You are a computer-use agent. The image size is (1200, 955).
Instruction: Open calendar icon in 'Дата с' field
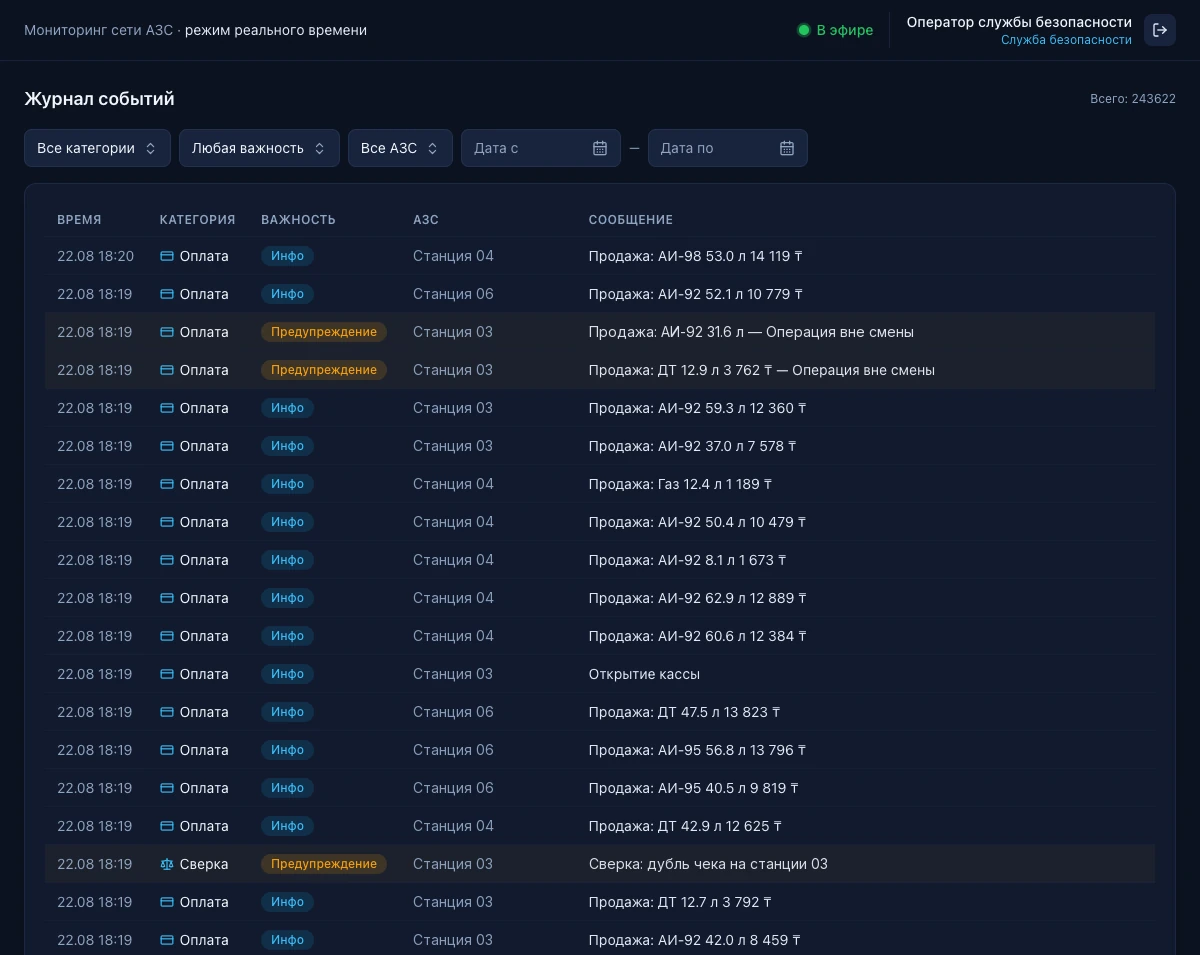(600, 148)
